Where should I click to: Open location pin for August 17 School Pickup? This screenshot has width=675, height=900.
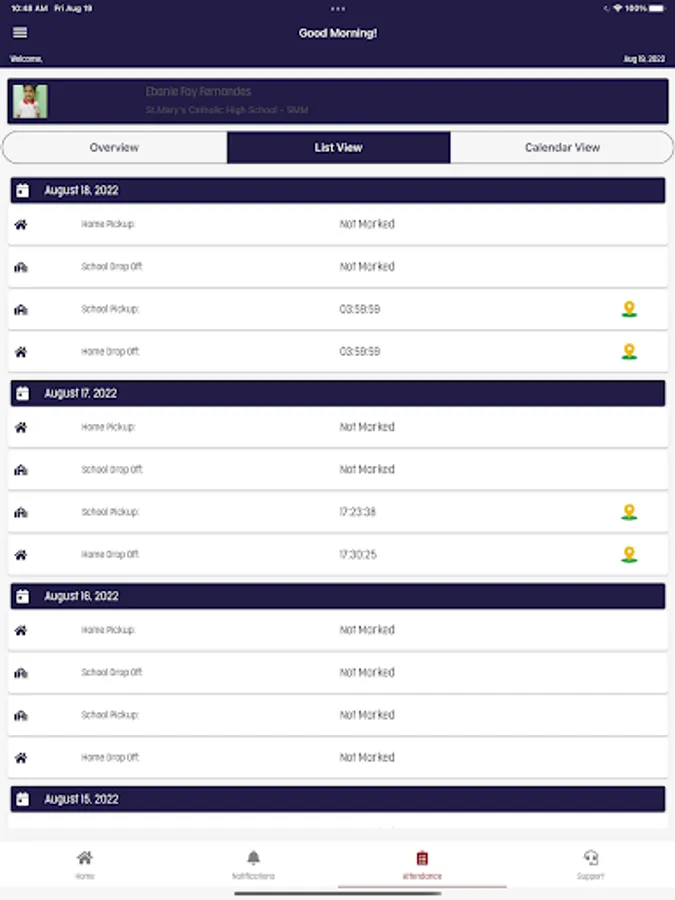coord(629,512)
